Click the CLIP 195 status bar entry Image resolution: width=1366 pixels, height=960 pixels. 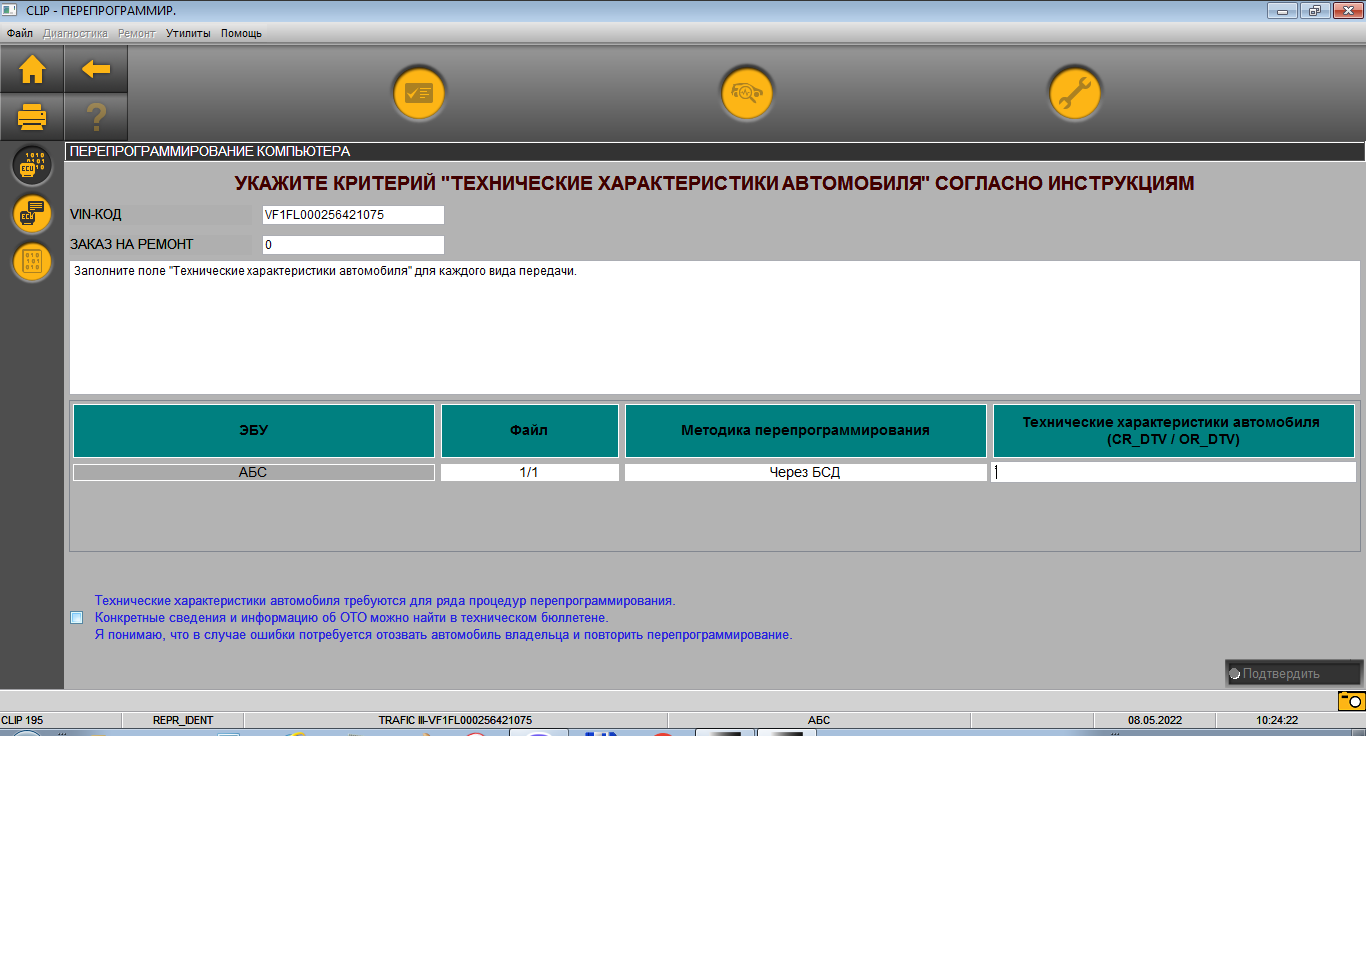[22, 720]
